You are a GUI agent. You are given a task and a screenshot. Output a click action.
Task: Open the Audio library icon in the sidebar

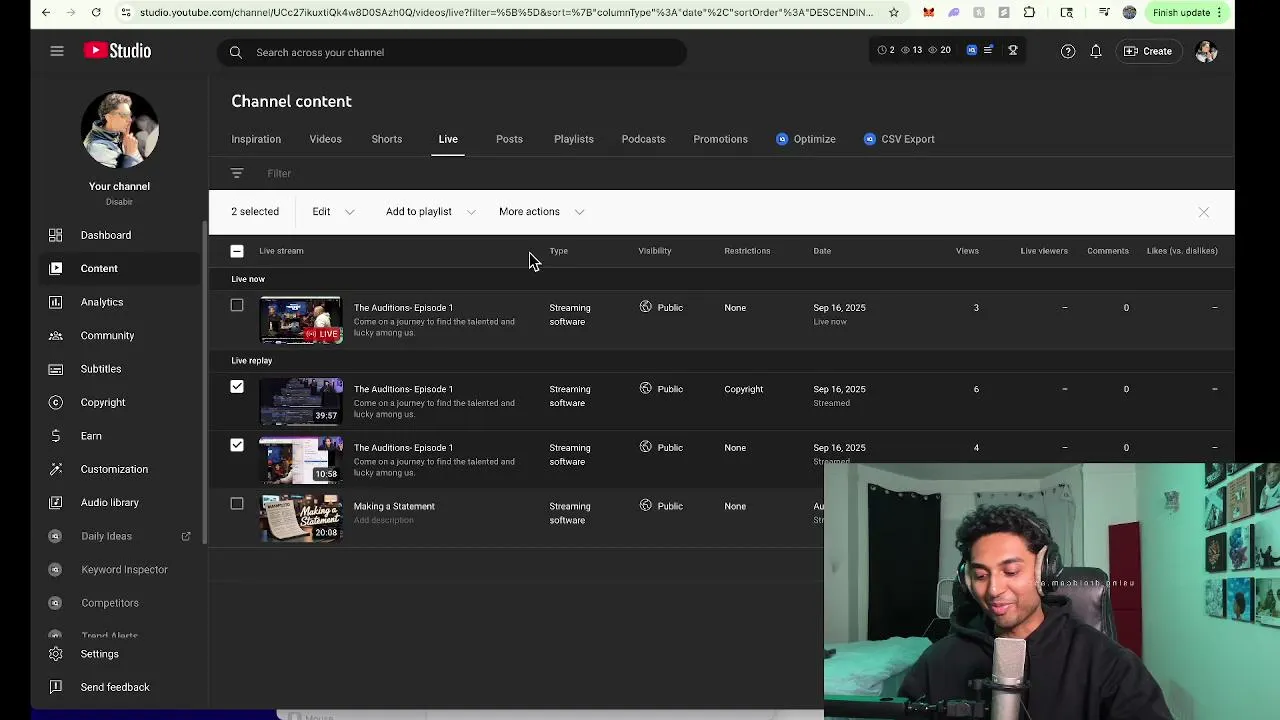(56, 502)
